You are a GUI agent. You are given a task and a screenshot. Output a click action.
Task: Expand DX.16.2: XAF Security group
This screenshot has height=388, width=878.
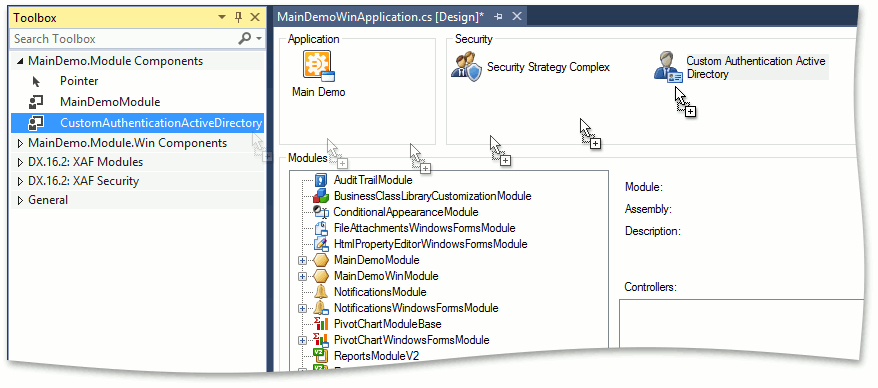click(x=21, y=181)
